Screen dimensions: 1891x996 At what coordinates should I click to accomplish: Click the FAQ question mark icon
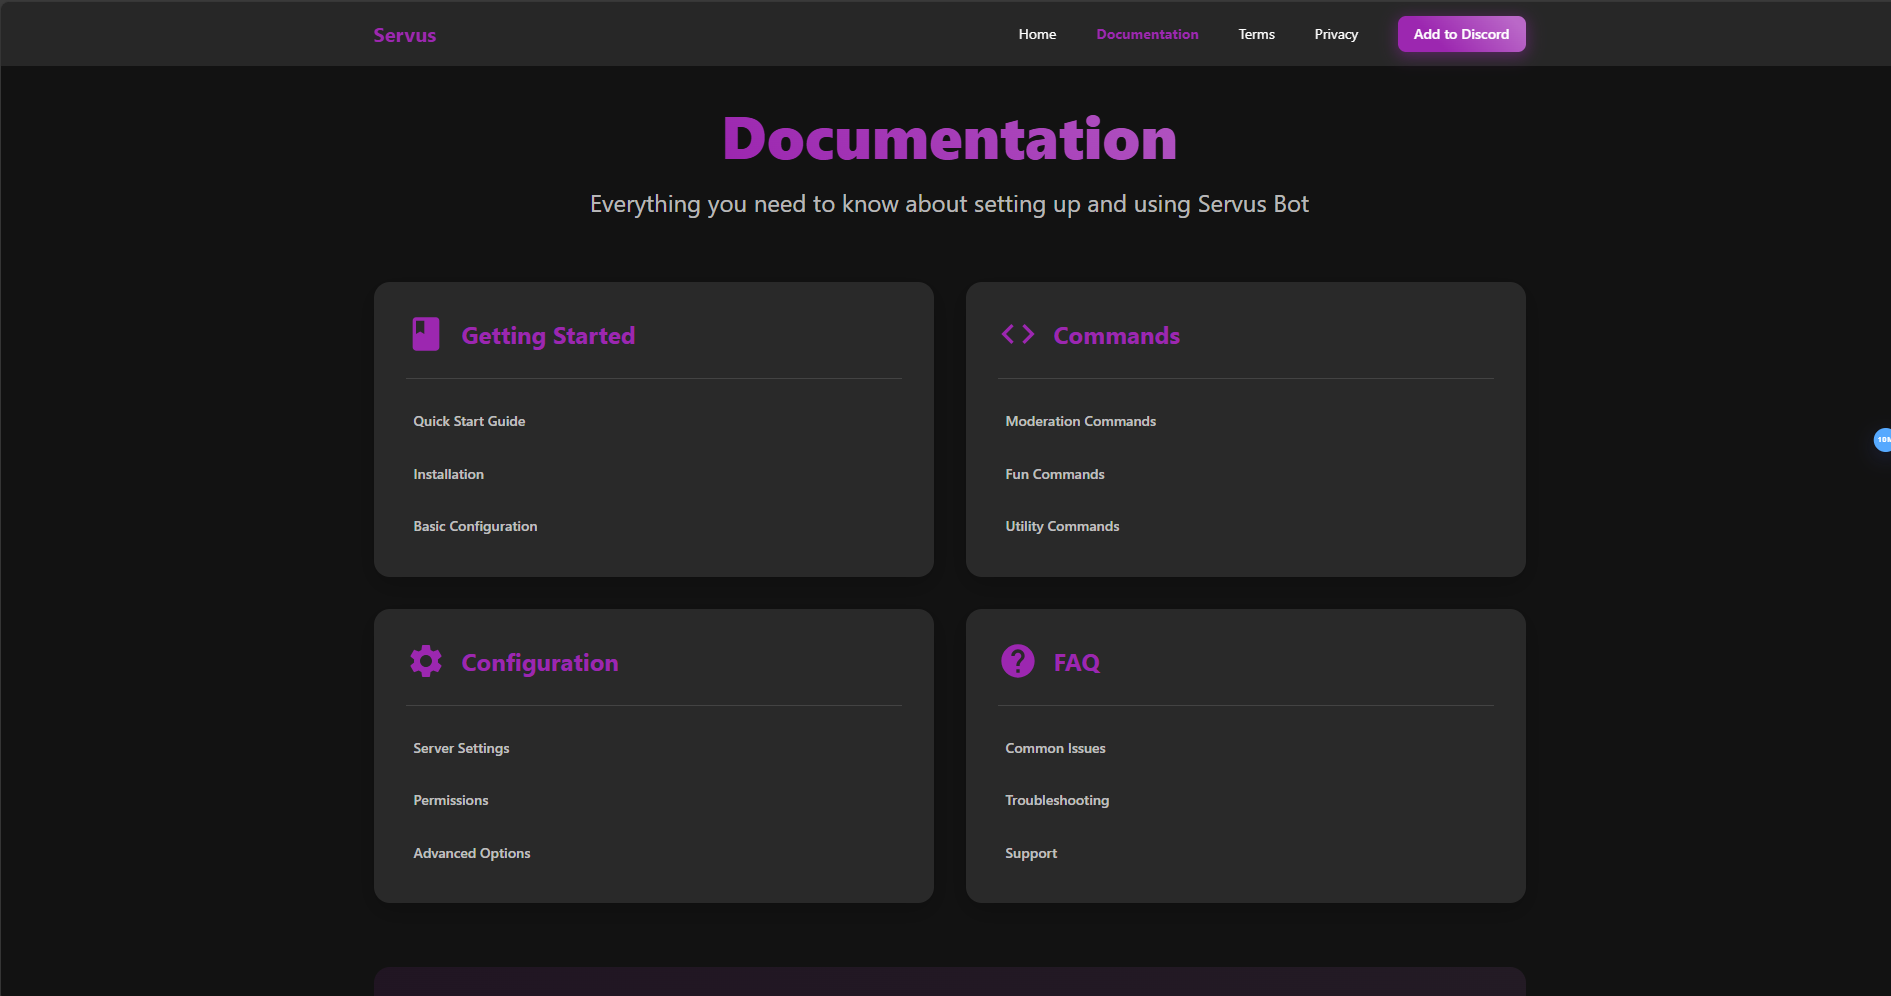[1018, 661]
